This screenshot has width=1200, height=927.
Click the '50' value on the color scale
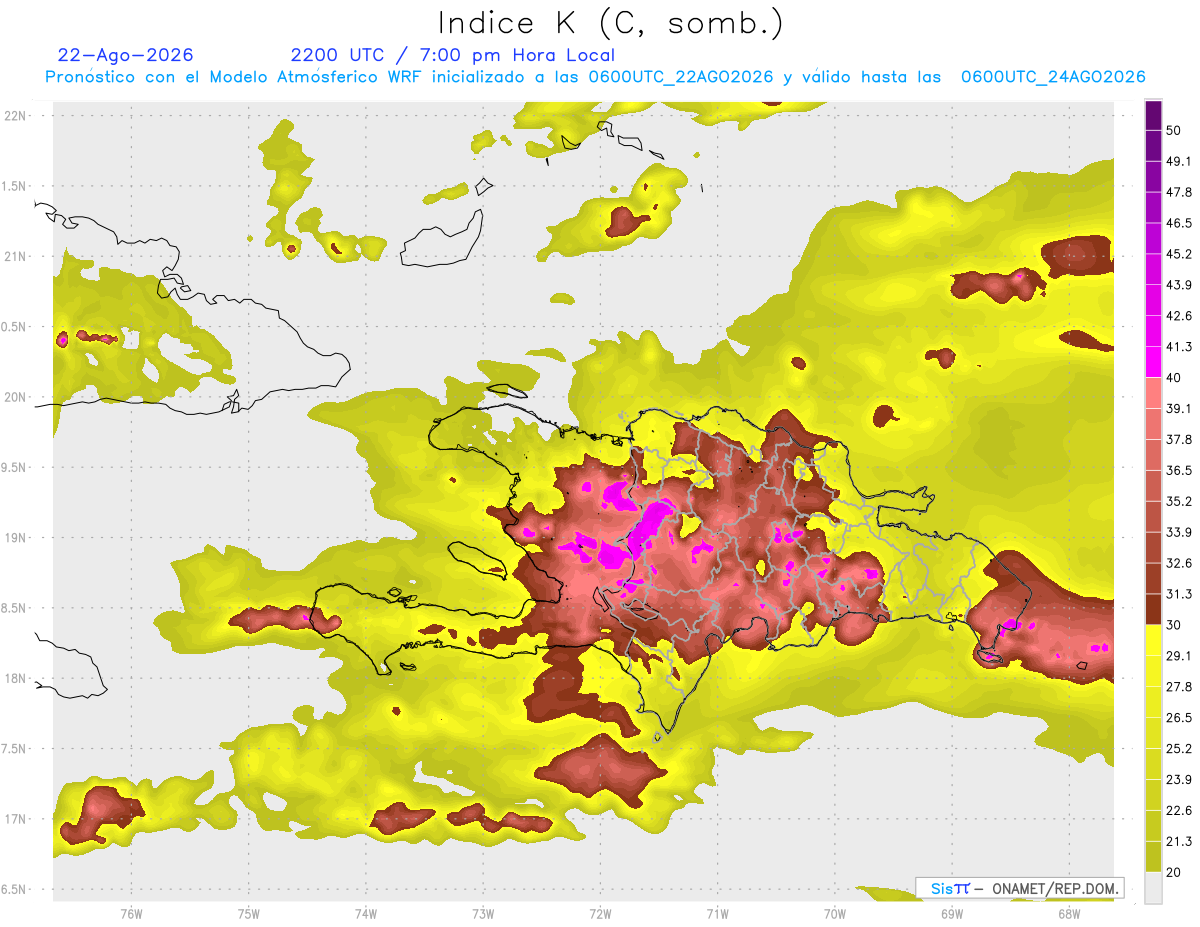pyautogui.click(x=1174, y=130)
